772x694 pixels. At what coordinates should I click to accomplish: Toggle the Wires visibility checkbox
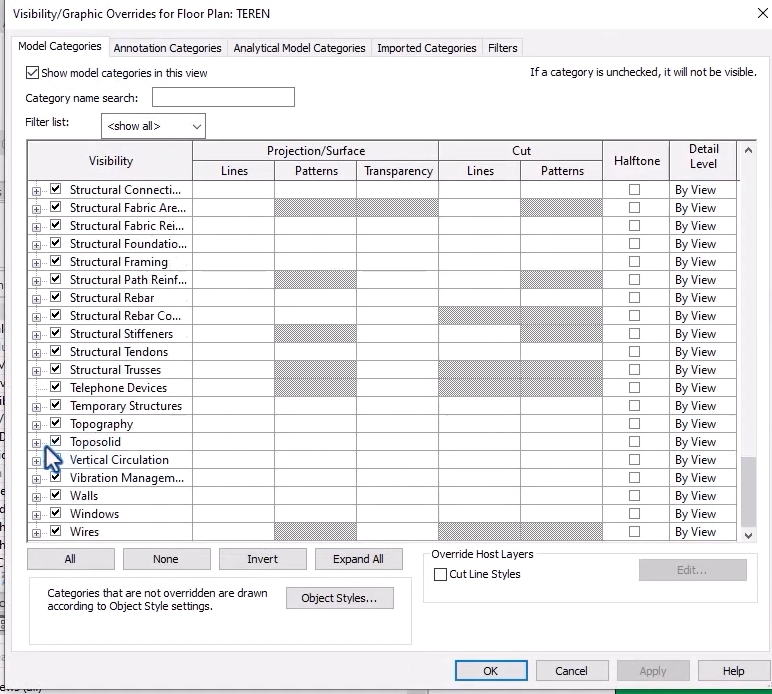(x=56, y=531)
